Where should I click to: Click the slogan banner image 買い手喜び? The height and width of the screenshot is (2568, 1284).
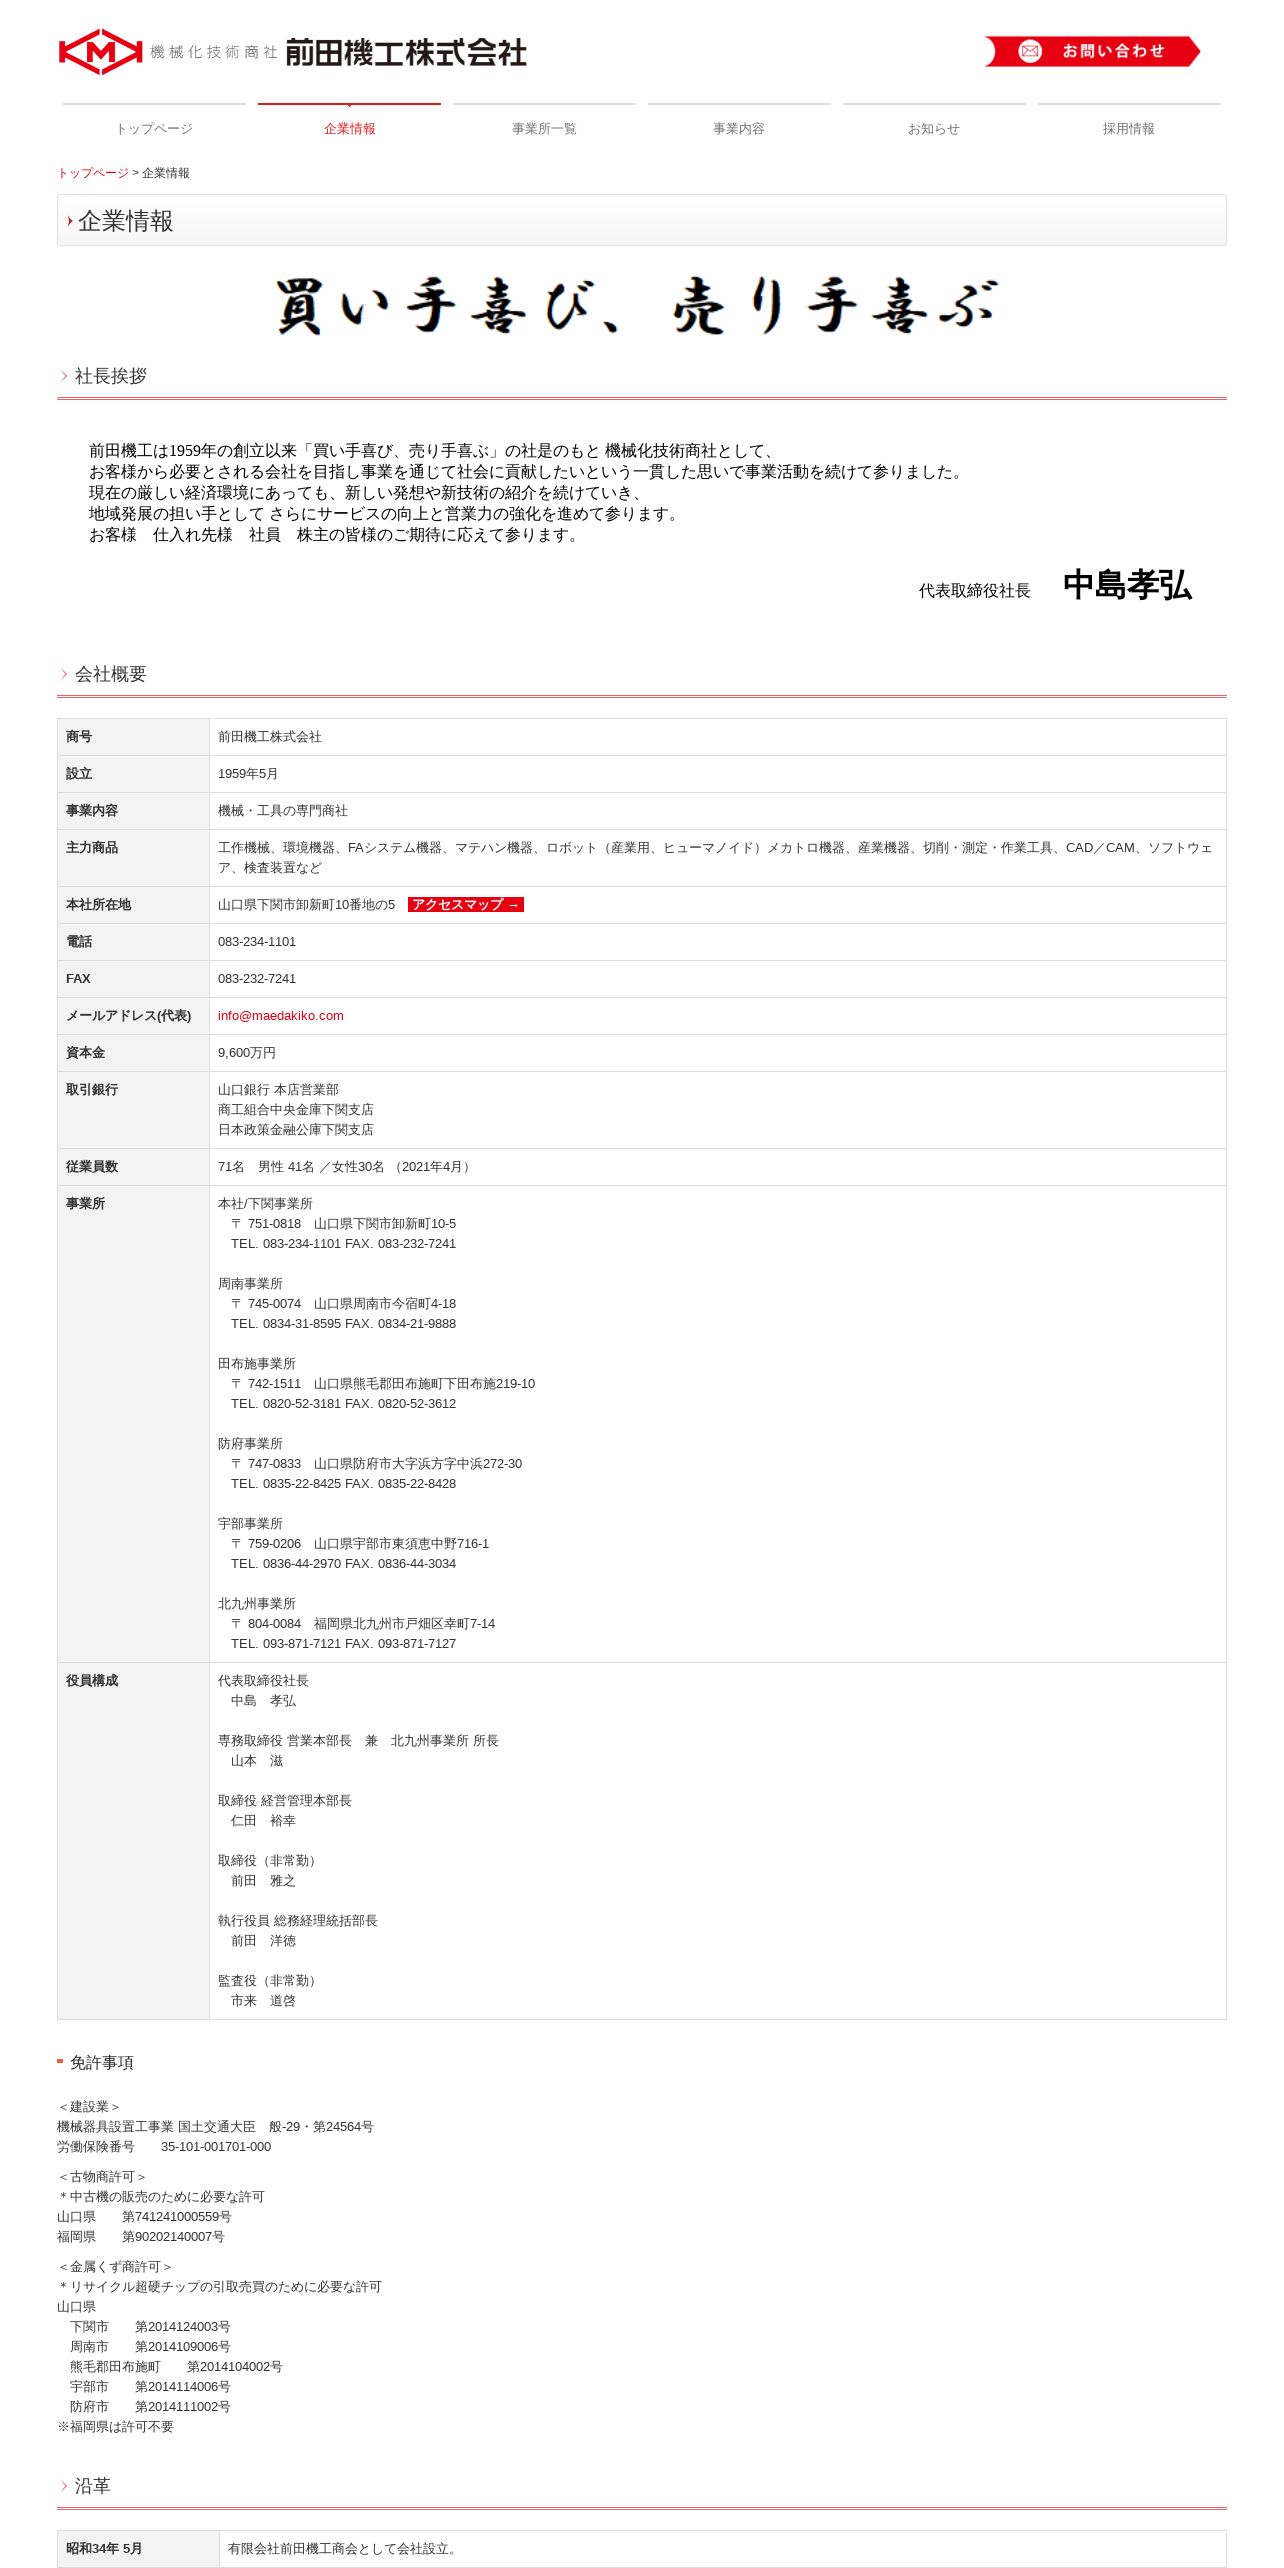[637, 306]
